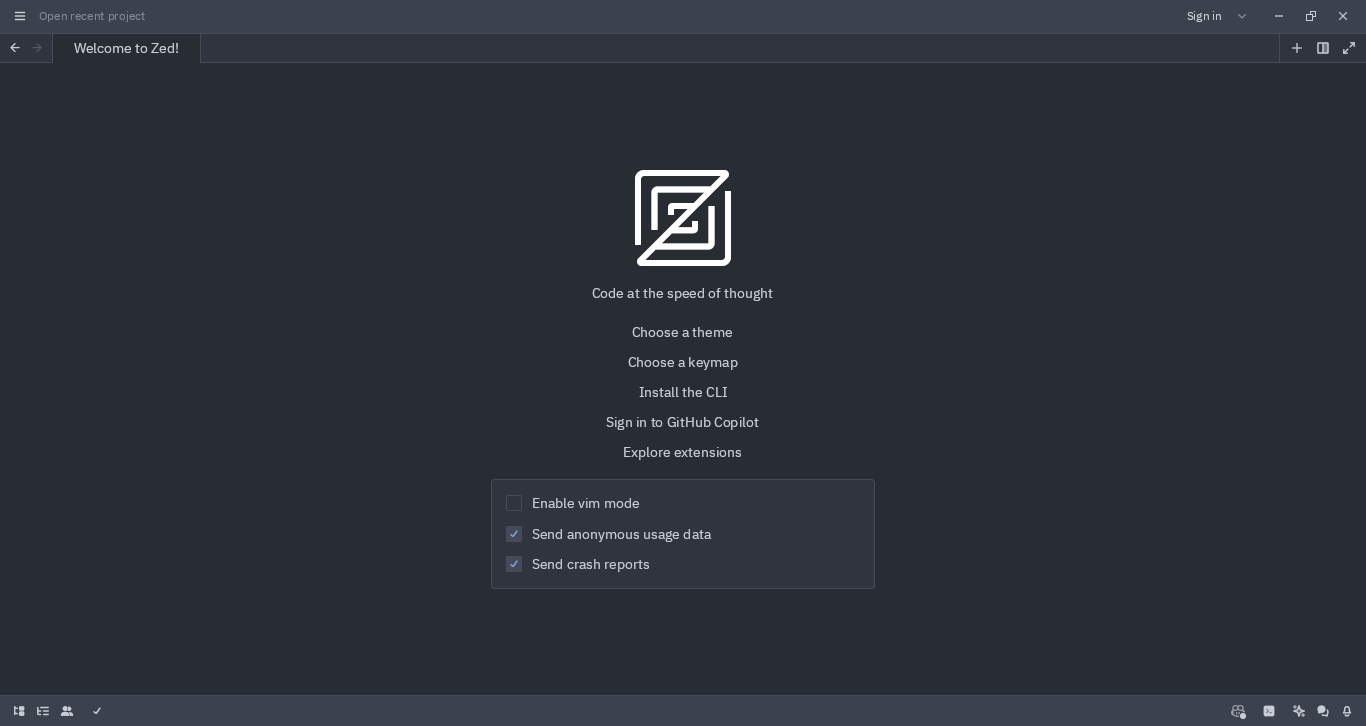Open the Project Panel from status bar
Image resolution: width=1366 pixels, height=726 pixels.
coord(19,711)
